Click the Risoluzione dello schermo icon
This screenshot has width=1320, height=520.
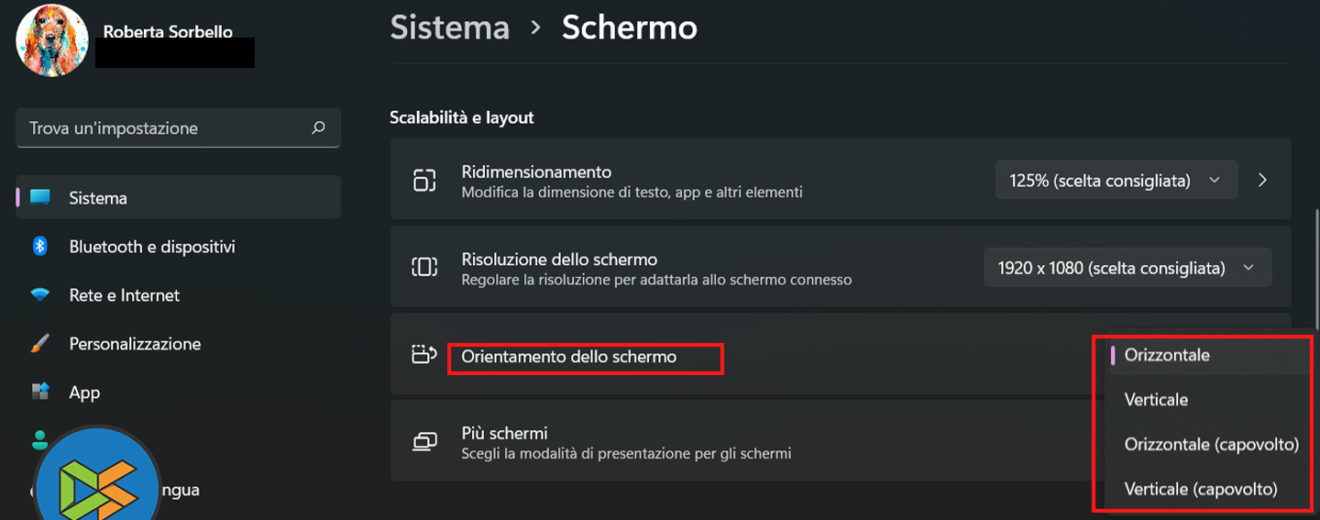coord(425,267)
